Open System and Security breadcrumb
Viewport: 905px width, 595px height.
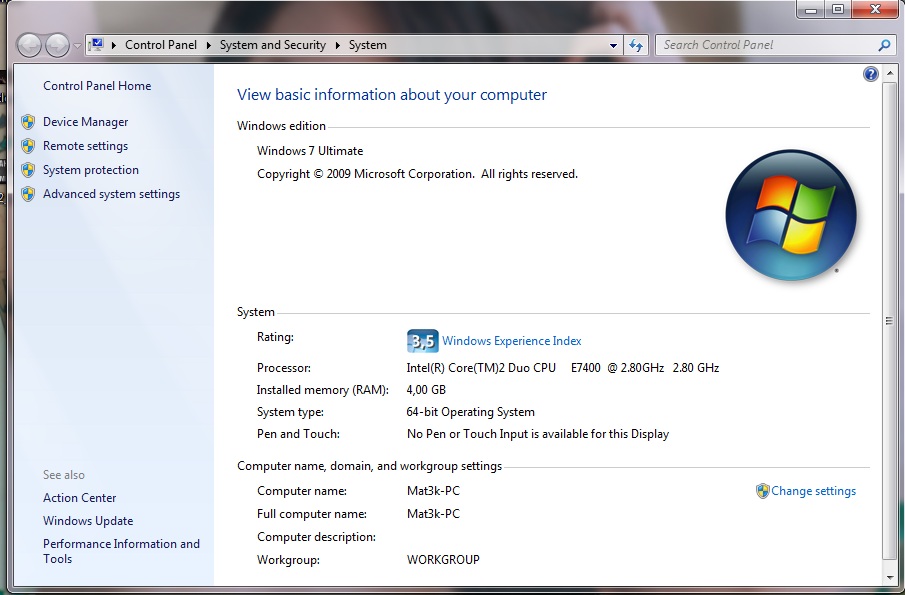click(272, 45)
